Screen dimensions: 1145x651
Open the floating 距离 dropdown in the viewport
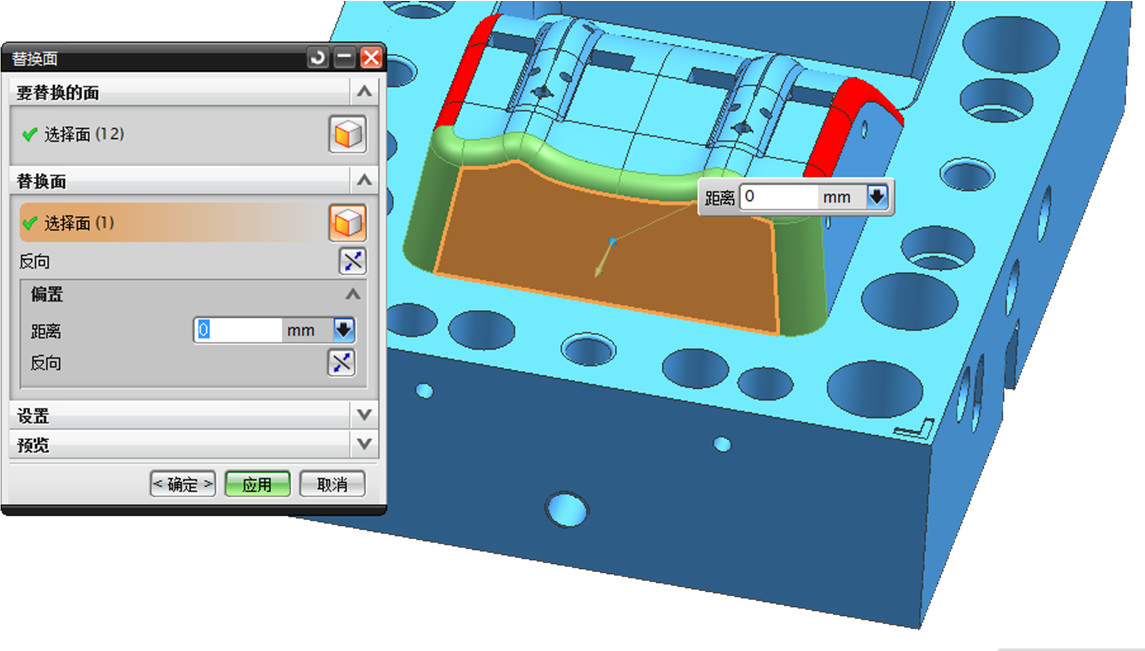[876, 197]
